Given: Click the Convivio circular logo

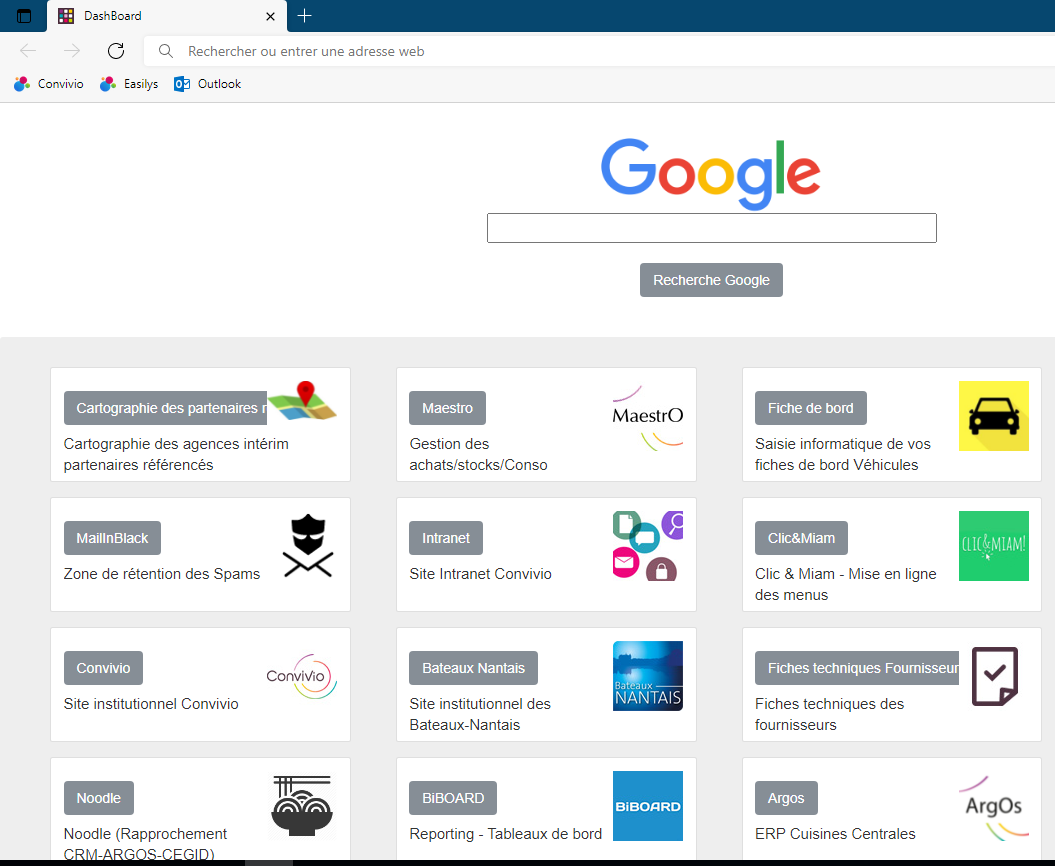Looking at the screenshot, I should (301, 676).
